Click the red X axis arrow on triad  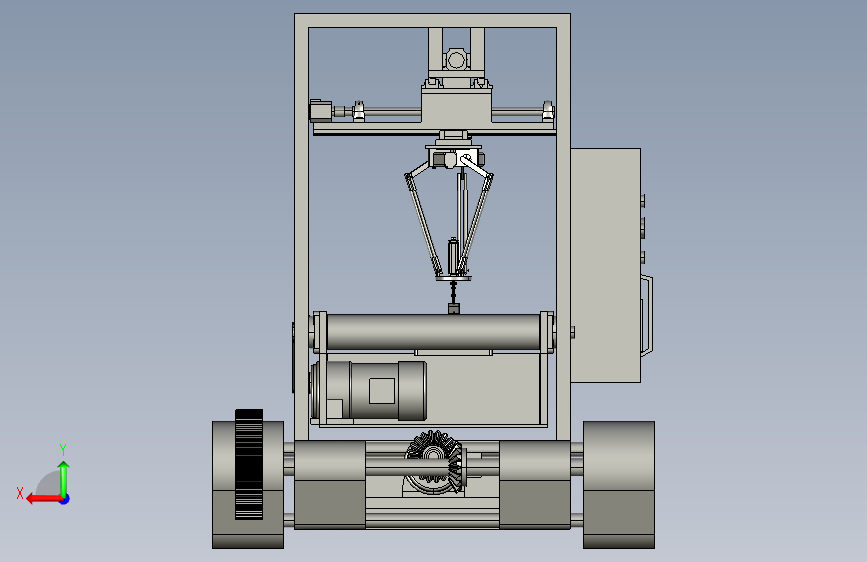click(43, 499)
